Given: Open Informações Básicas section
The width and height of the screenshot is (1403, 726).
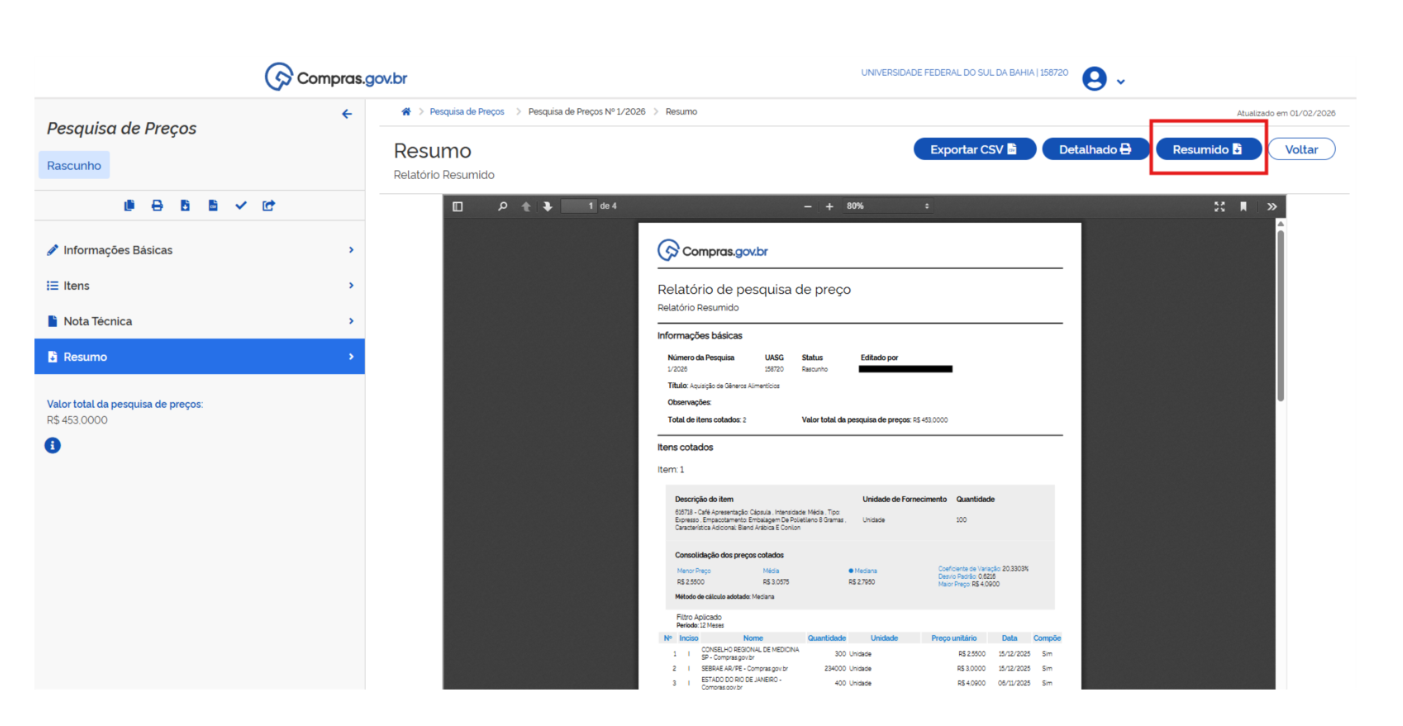Looking at the screenshot, I should click(199, 250).
